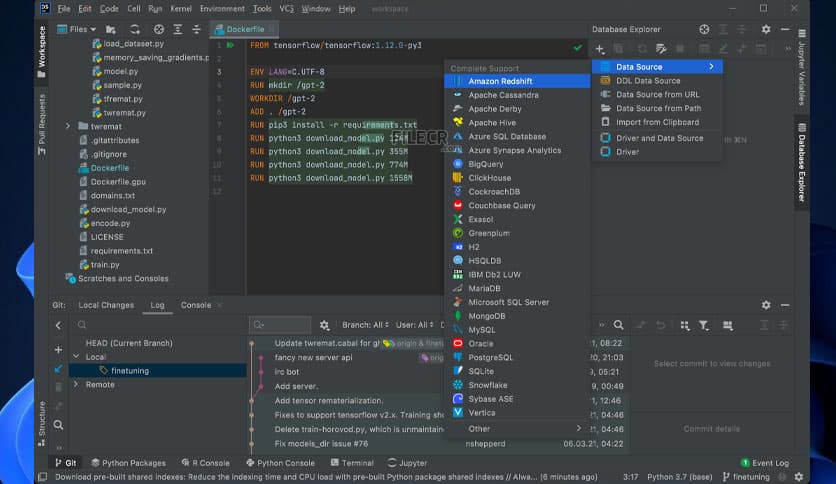
Task: Switch to the Local Changes tab
Action: [x=106, y=305]
